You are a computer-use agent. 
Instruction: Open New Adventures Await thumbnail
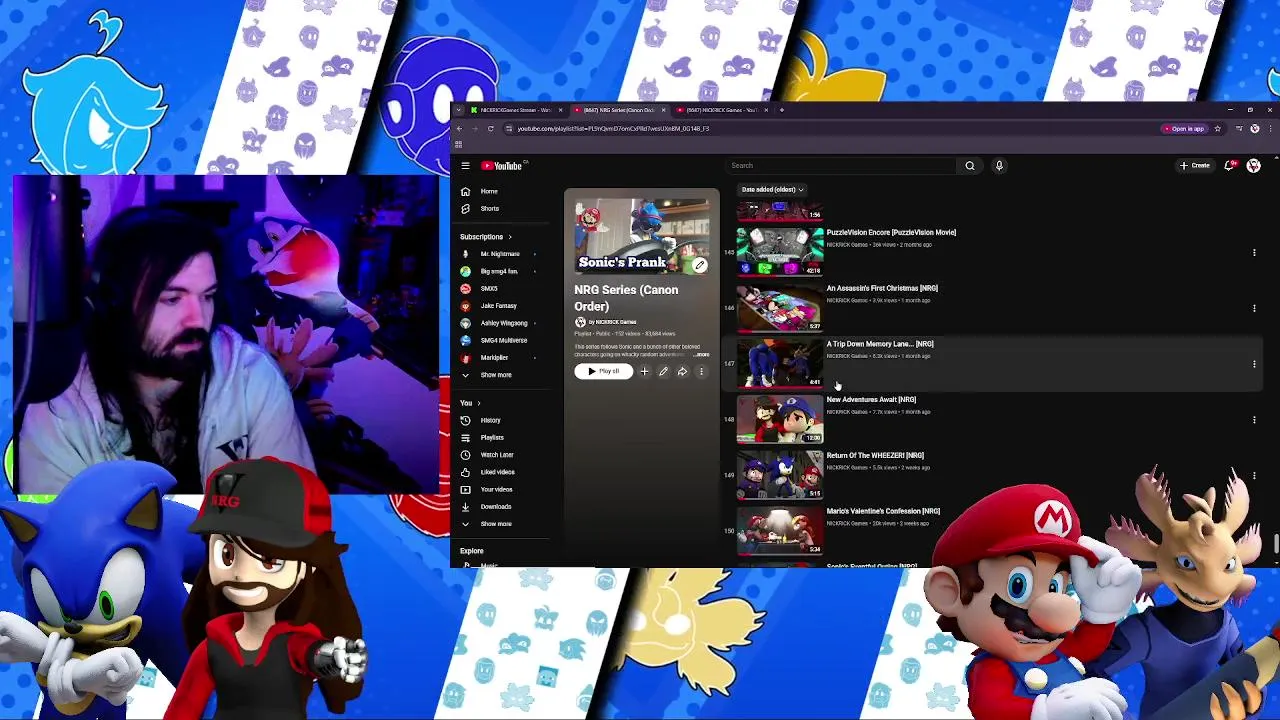click(x=780, y=419)
